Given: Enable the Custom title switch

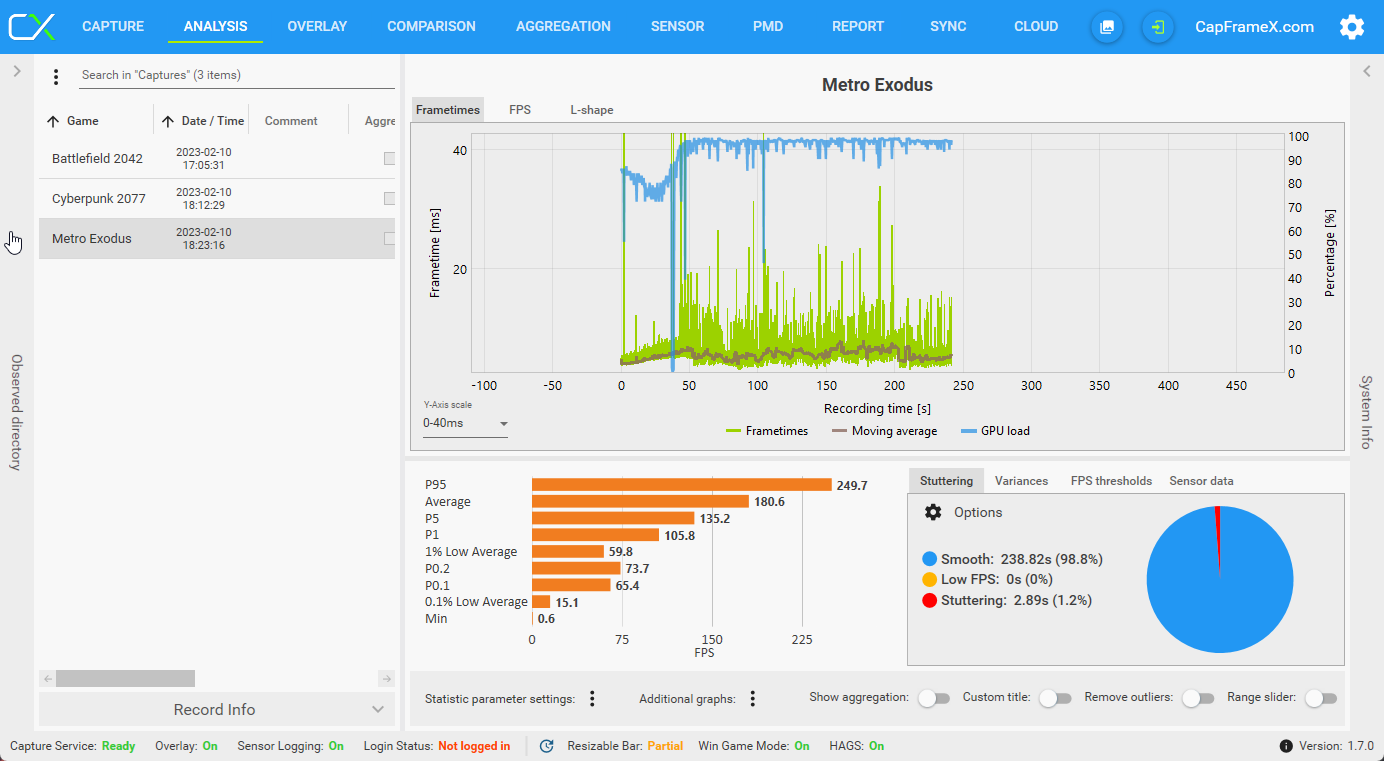Looking at the screenshot, I should [1054, 698].
